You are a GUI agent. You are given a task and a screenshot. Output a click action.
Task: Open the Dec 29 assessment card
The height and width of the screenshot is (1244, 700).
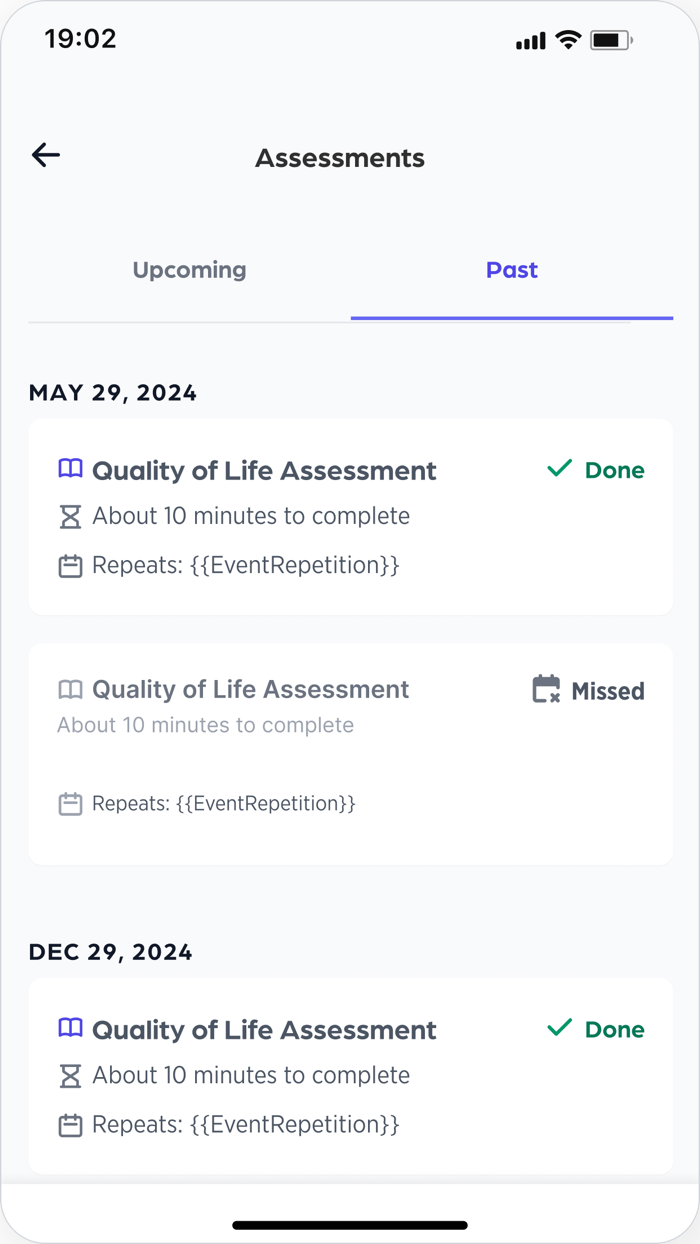click(350, 1075)
